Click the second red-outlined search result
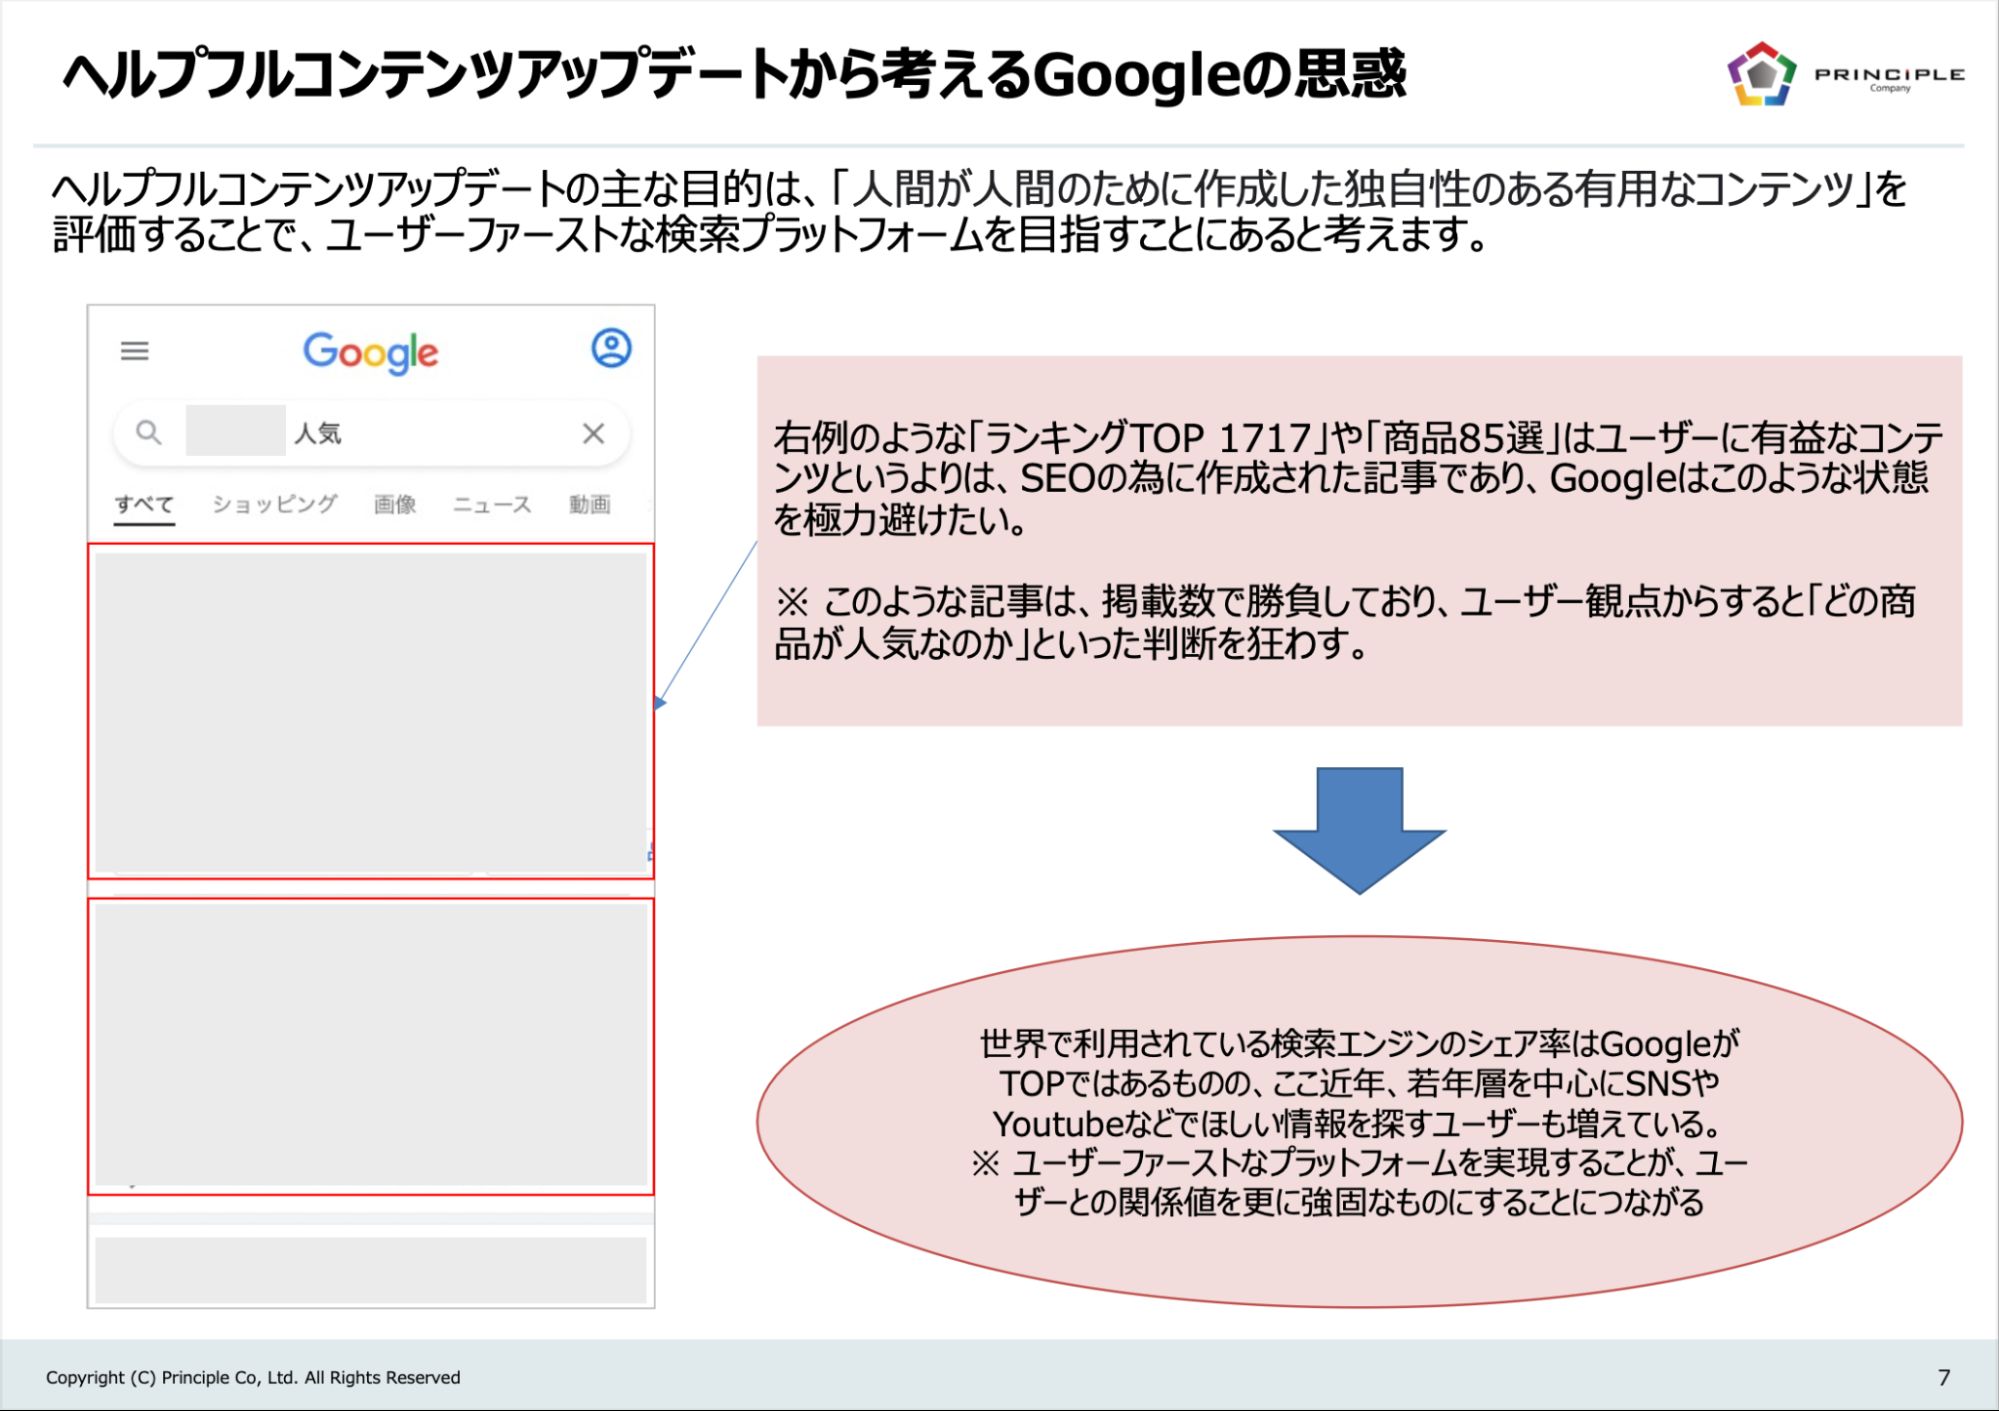Viewport: 1999px width, 1411px height. tap(371, 1046)
